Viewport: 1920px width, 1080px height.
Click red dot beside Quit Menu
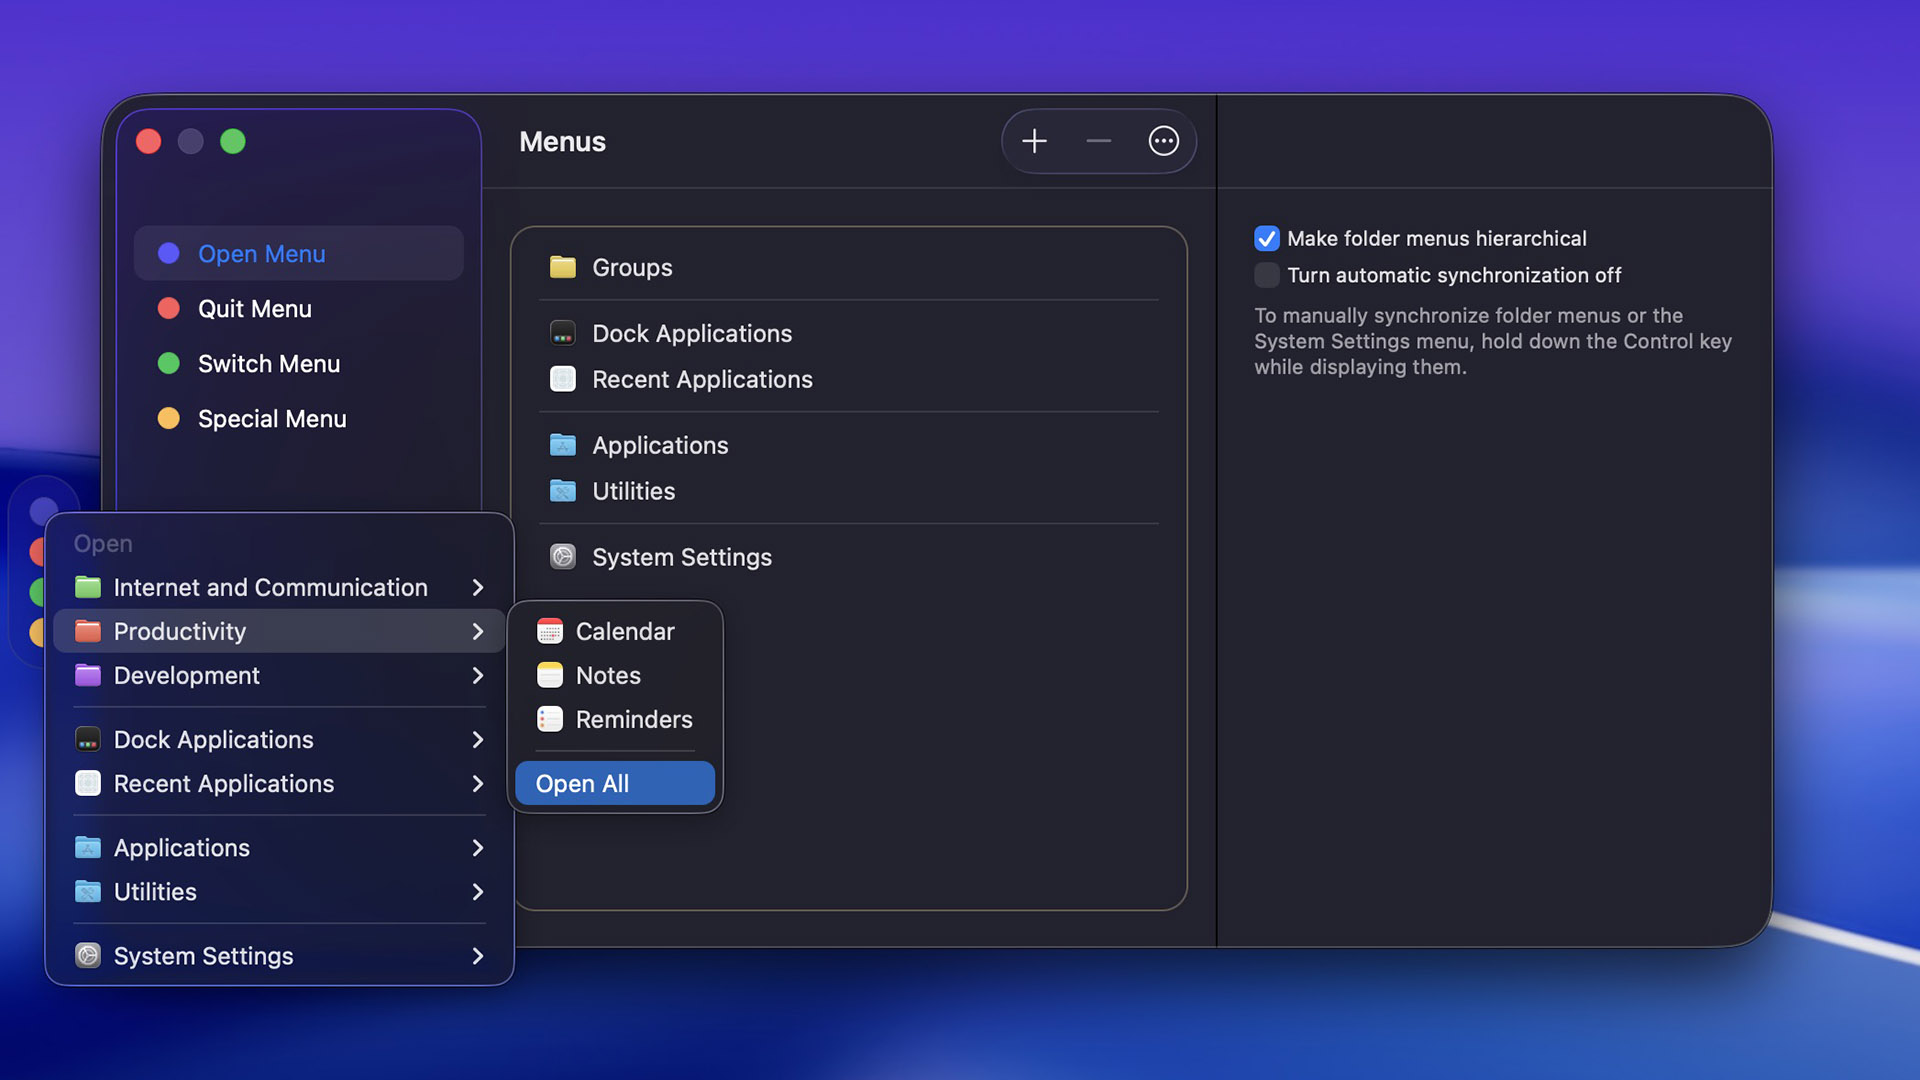click(x=169, y=308)
